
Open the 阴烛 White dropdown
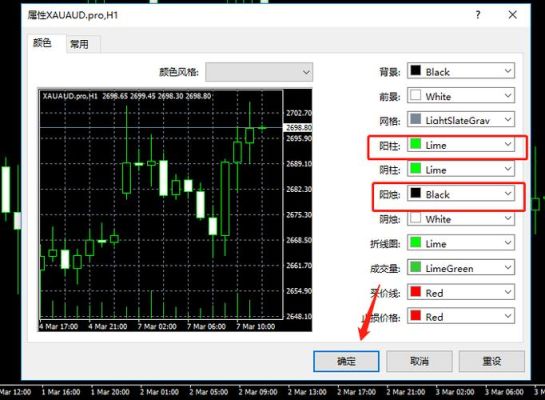click(x=461, y=218)
